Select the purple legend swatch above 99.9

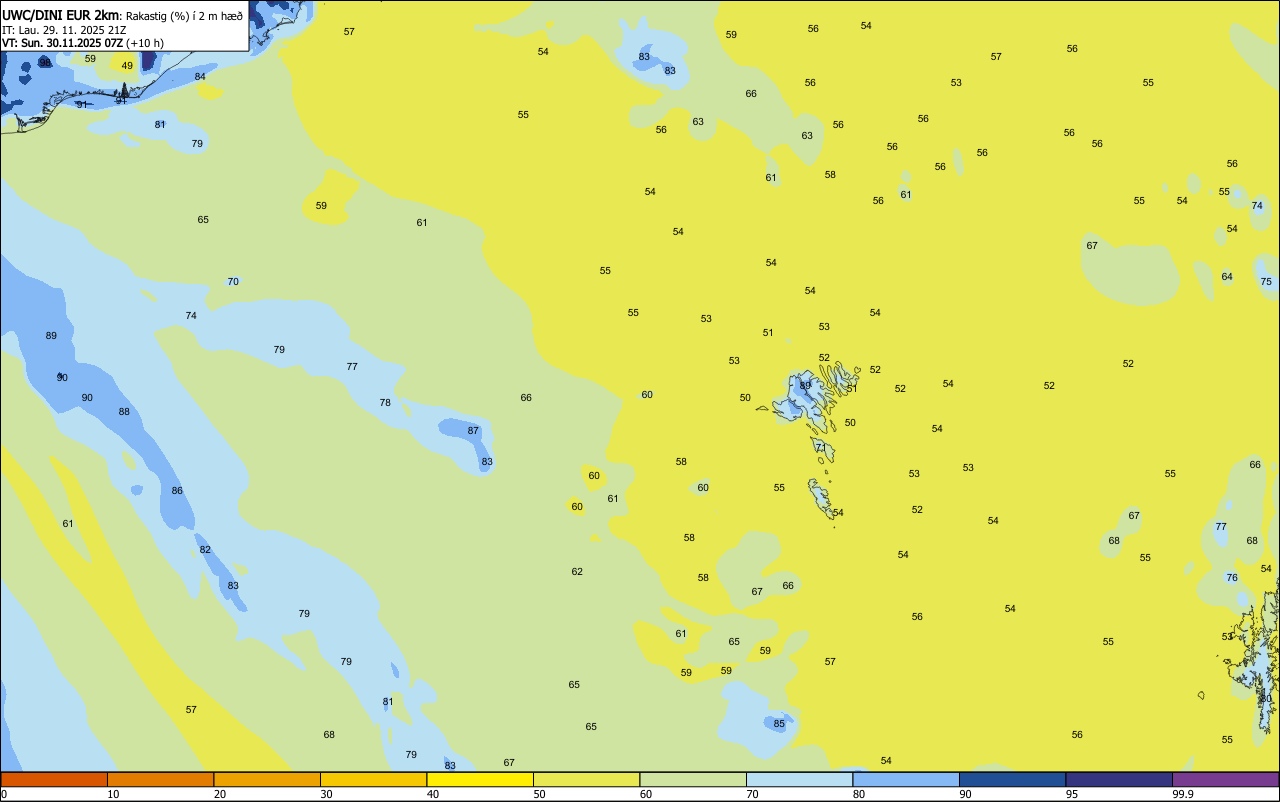pyautogui.click(x=1225, y=779)
